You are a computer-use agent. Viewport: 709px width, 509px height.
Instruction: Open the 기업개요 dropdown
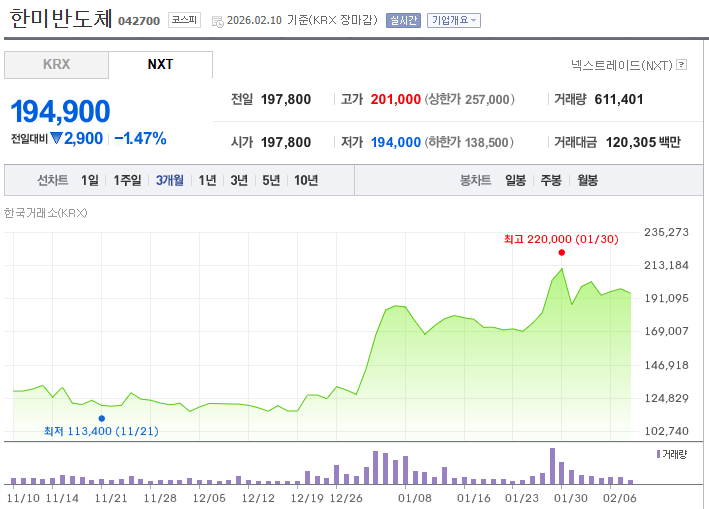[454, 20]
